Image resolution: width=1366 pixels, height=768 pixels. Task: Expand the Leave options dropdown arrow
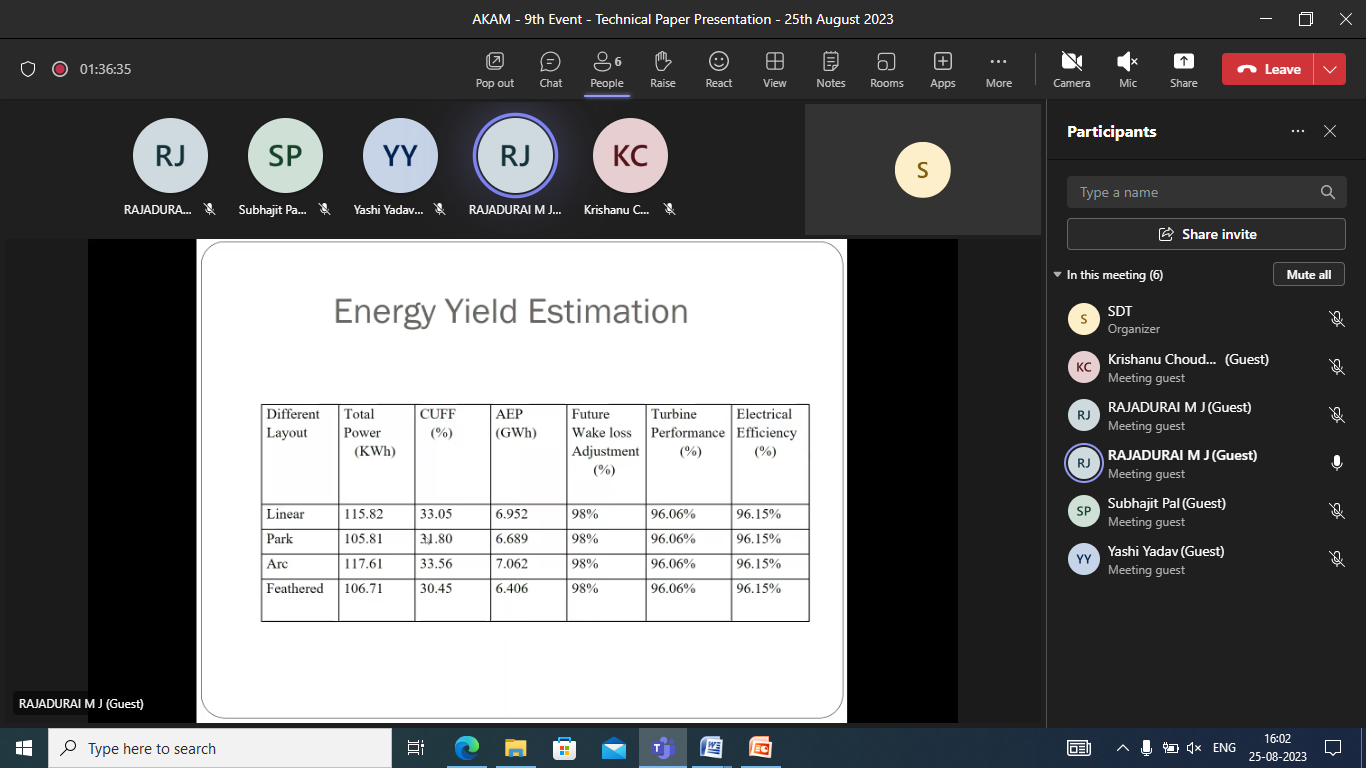(x=1329, y=69)
